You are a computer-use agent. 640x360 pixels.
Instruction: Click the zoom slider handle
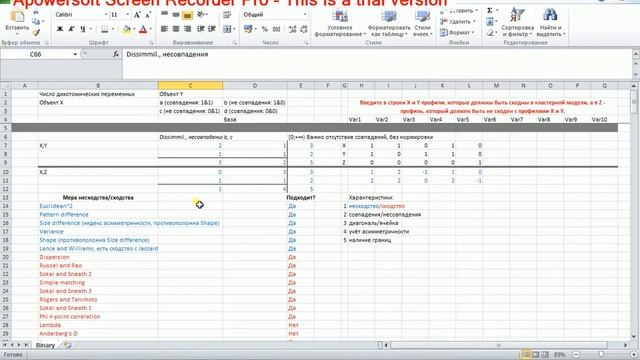coord(601,355)
